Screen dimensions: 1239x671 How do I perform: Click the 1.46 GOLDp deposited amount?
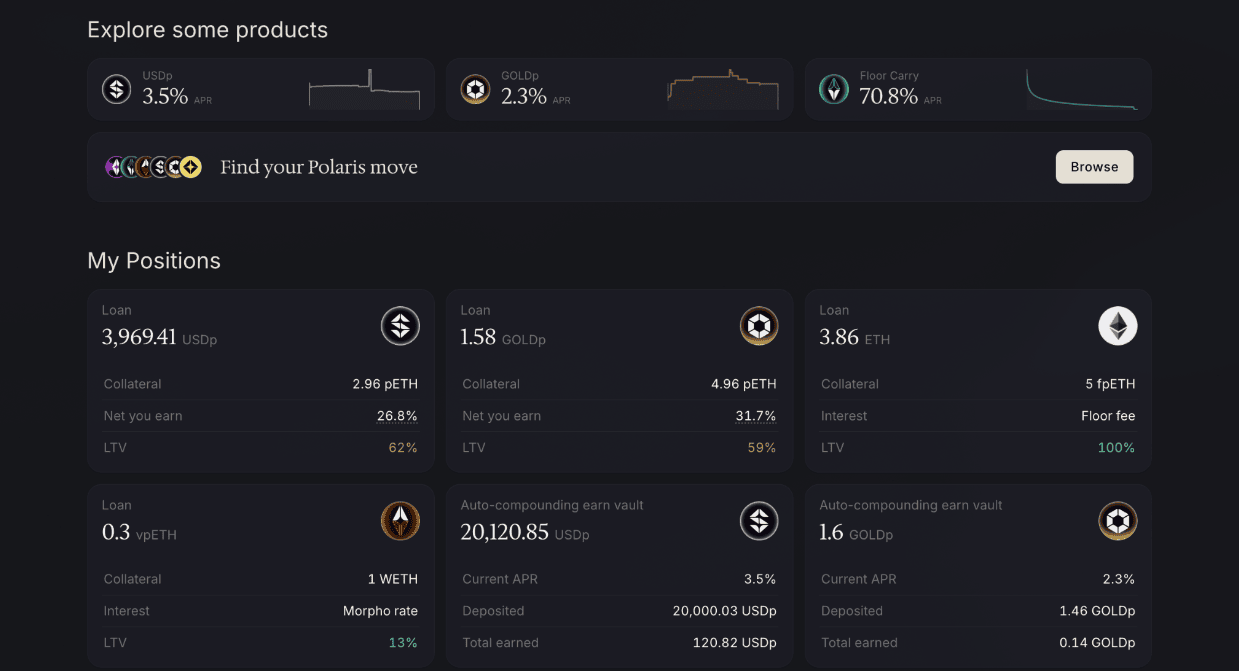pyautogui.click(x=1097, y=611)
